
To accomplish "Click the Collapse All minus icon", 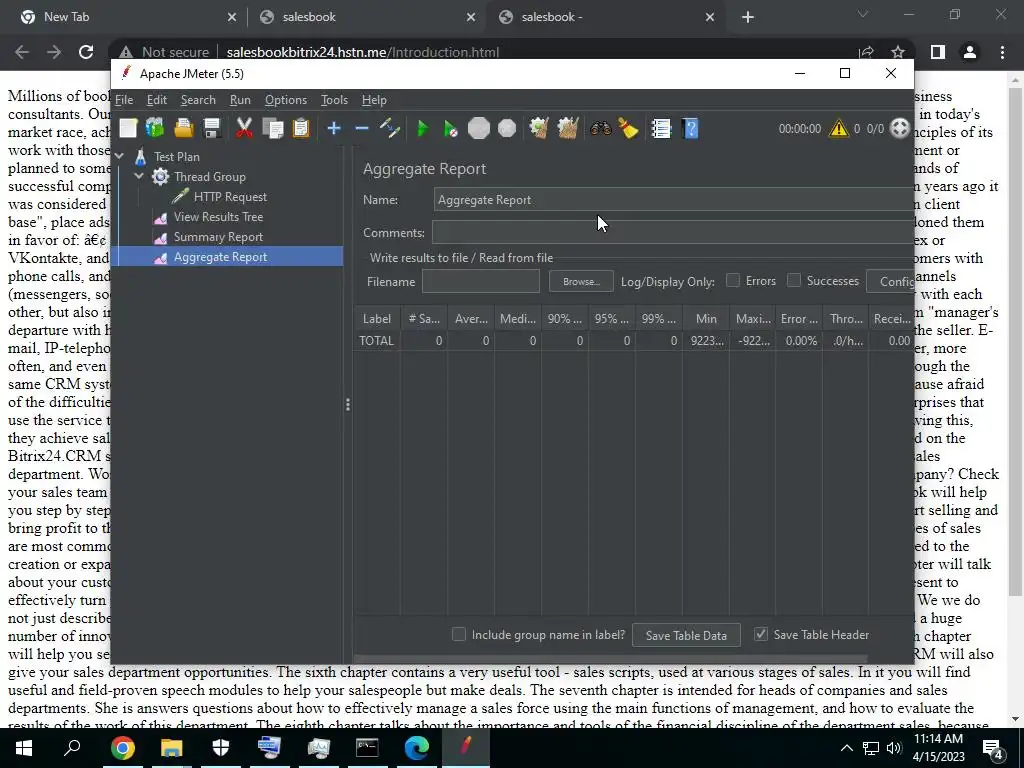I will point(362,129).
